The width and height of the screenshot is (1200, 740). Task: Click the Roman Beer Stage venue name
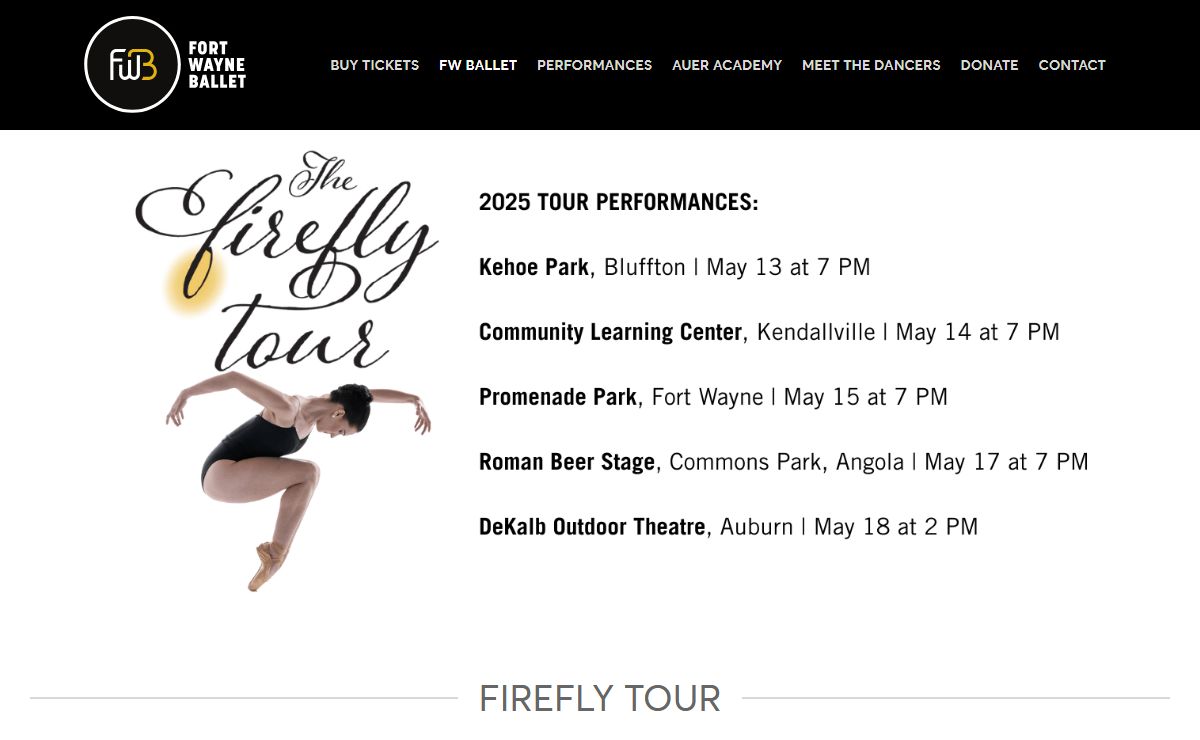coord(567,462)
